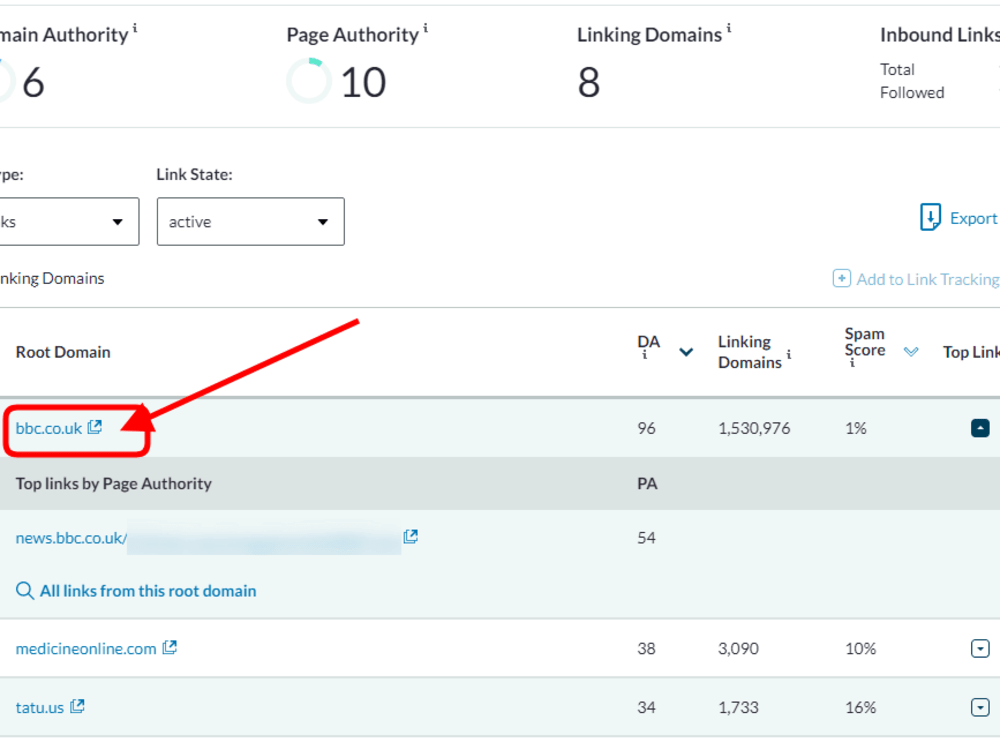
Task: Open medicineonline.com external link icon
Action: [169, 647]
